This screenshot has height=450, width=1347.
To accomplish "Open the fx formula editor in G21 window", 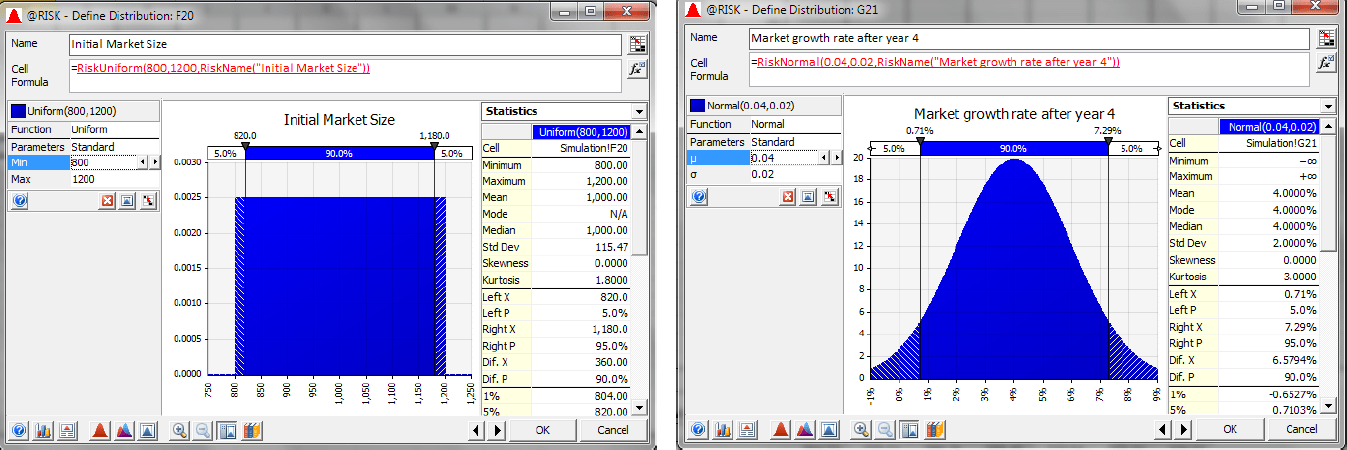I will coord(1326,63).
